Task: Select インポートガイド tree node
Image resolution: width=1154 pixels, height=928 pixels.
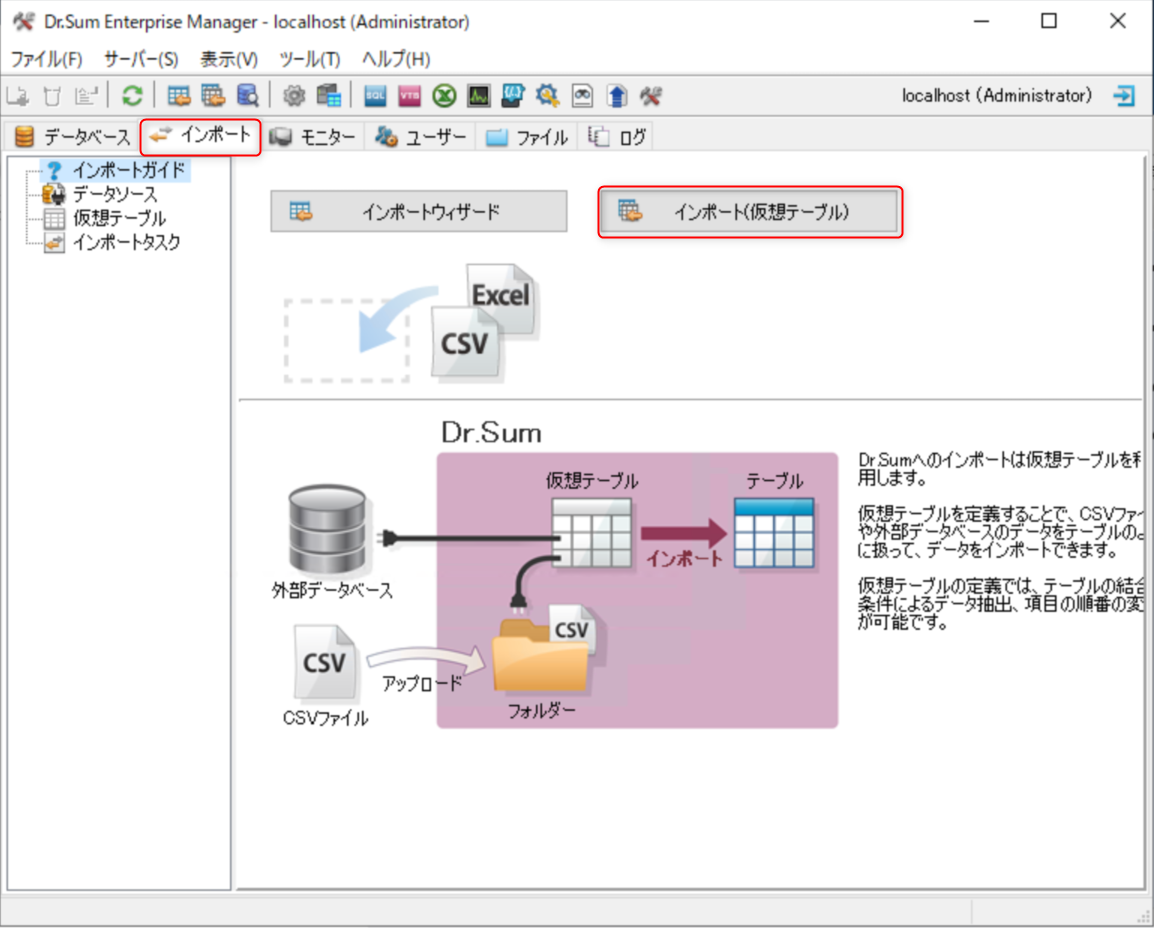Action: pyautogui.click(x=128, y=170)
